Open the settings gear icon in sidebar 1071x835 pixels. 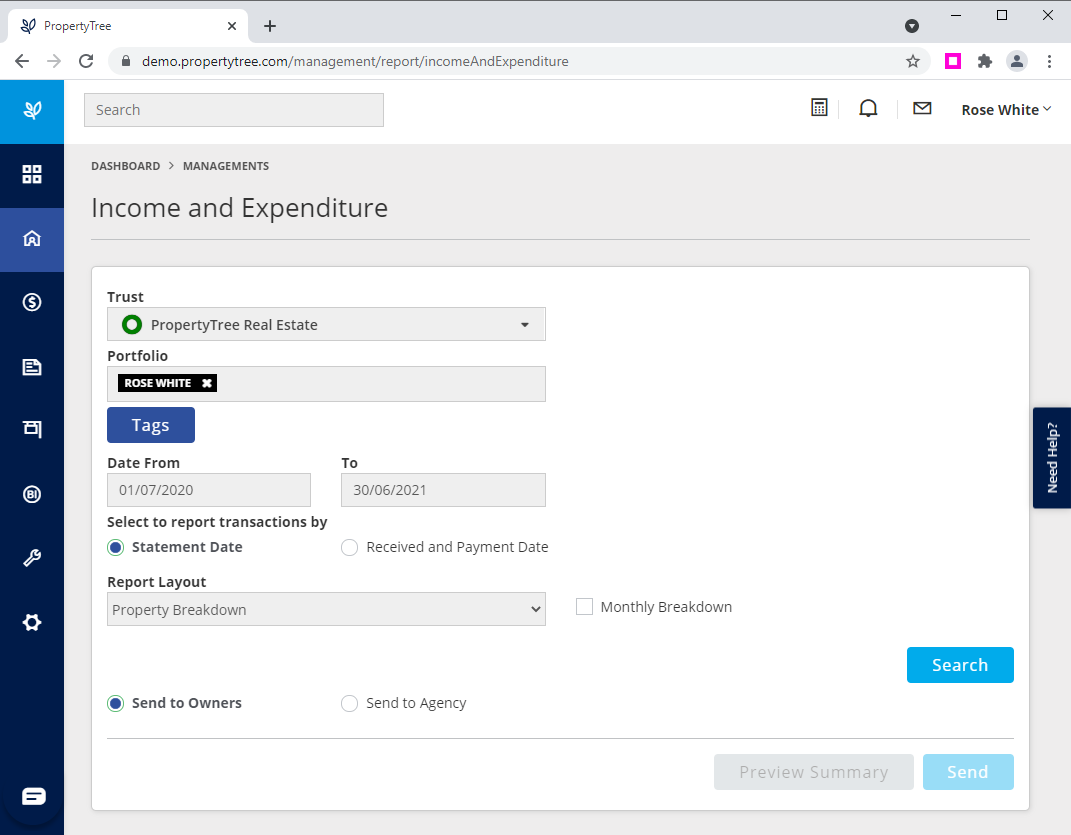[32, 622]
